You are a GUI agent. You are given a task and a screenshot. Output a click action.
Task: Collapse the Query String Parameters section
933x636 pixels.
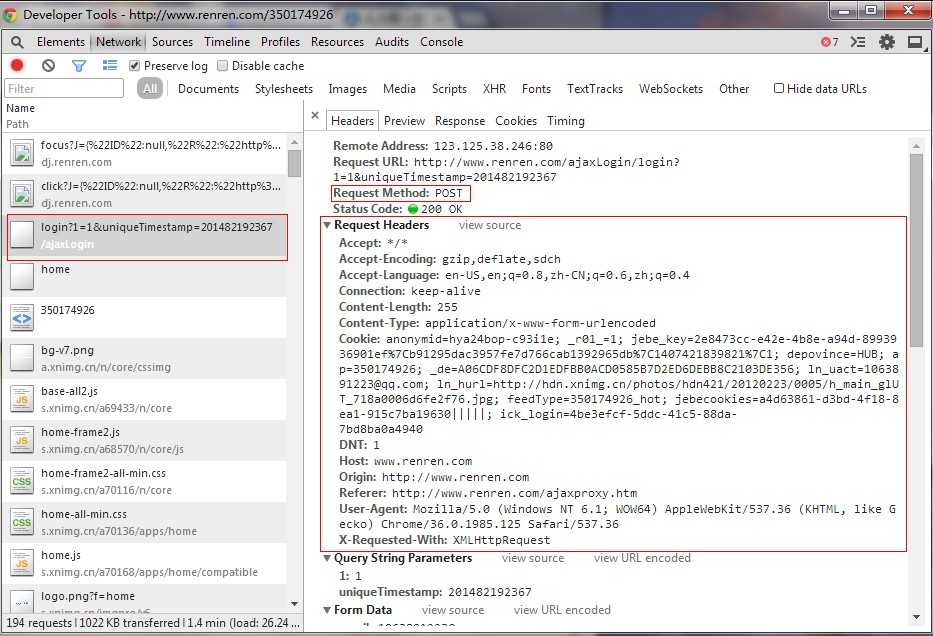327,558
